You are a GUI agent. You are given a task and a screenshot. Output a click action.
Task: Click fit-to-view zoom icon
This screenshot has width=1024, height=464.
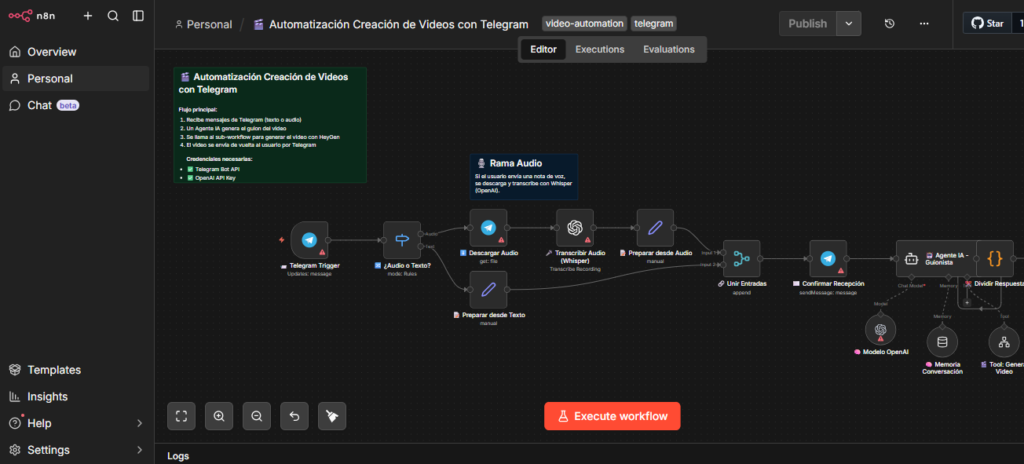point(182,416)
